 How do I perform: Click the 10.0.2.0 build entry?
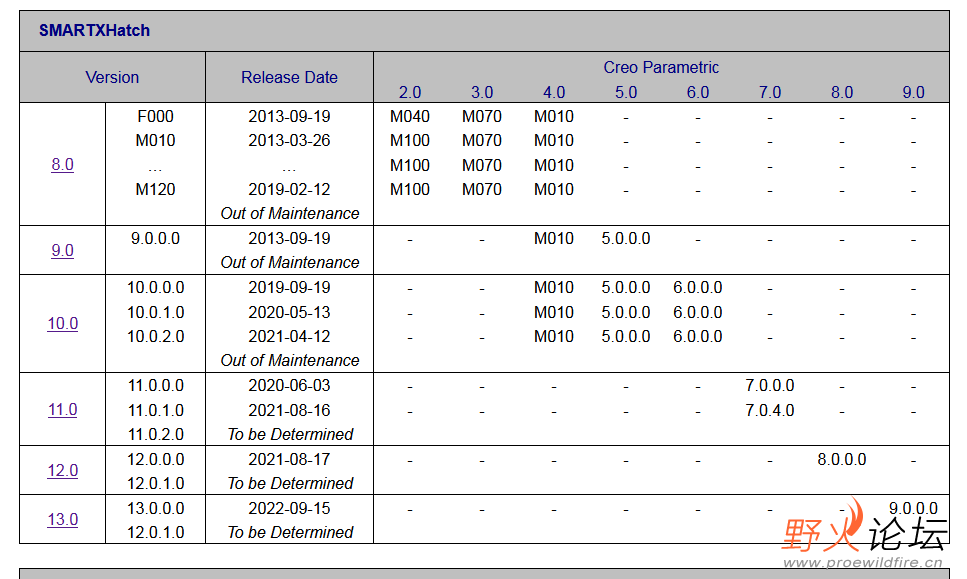[x=155, y=337]
